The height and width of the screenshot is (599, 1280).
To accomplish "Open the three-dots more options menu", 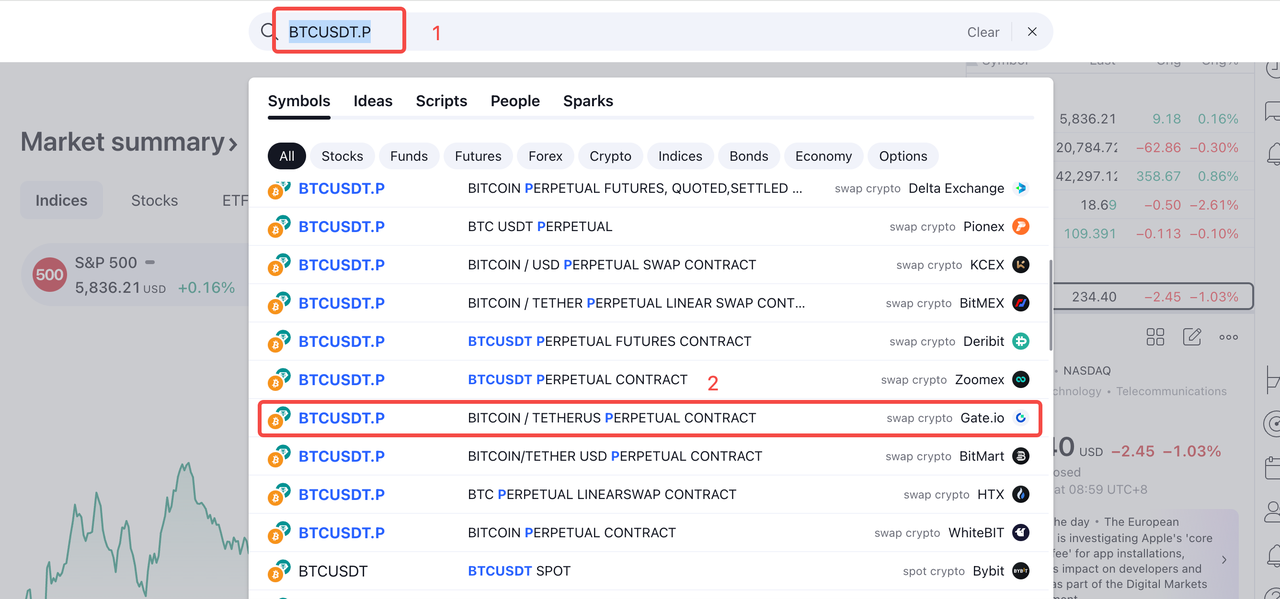I will click(1228, 337).
